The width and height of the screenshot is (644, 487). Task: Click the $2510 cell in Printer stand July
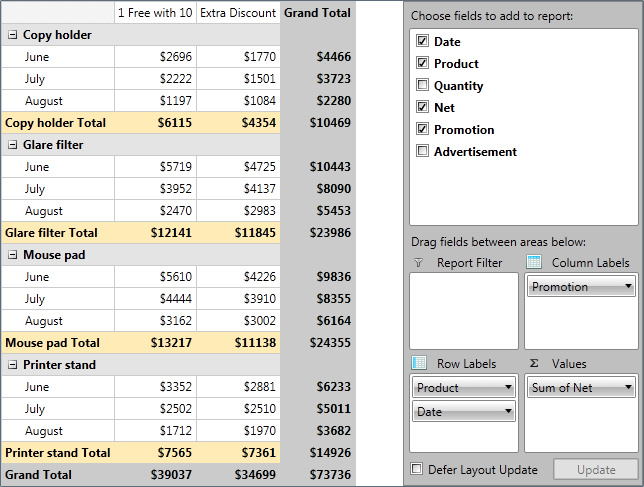coord(238,409)
